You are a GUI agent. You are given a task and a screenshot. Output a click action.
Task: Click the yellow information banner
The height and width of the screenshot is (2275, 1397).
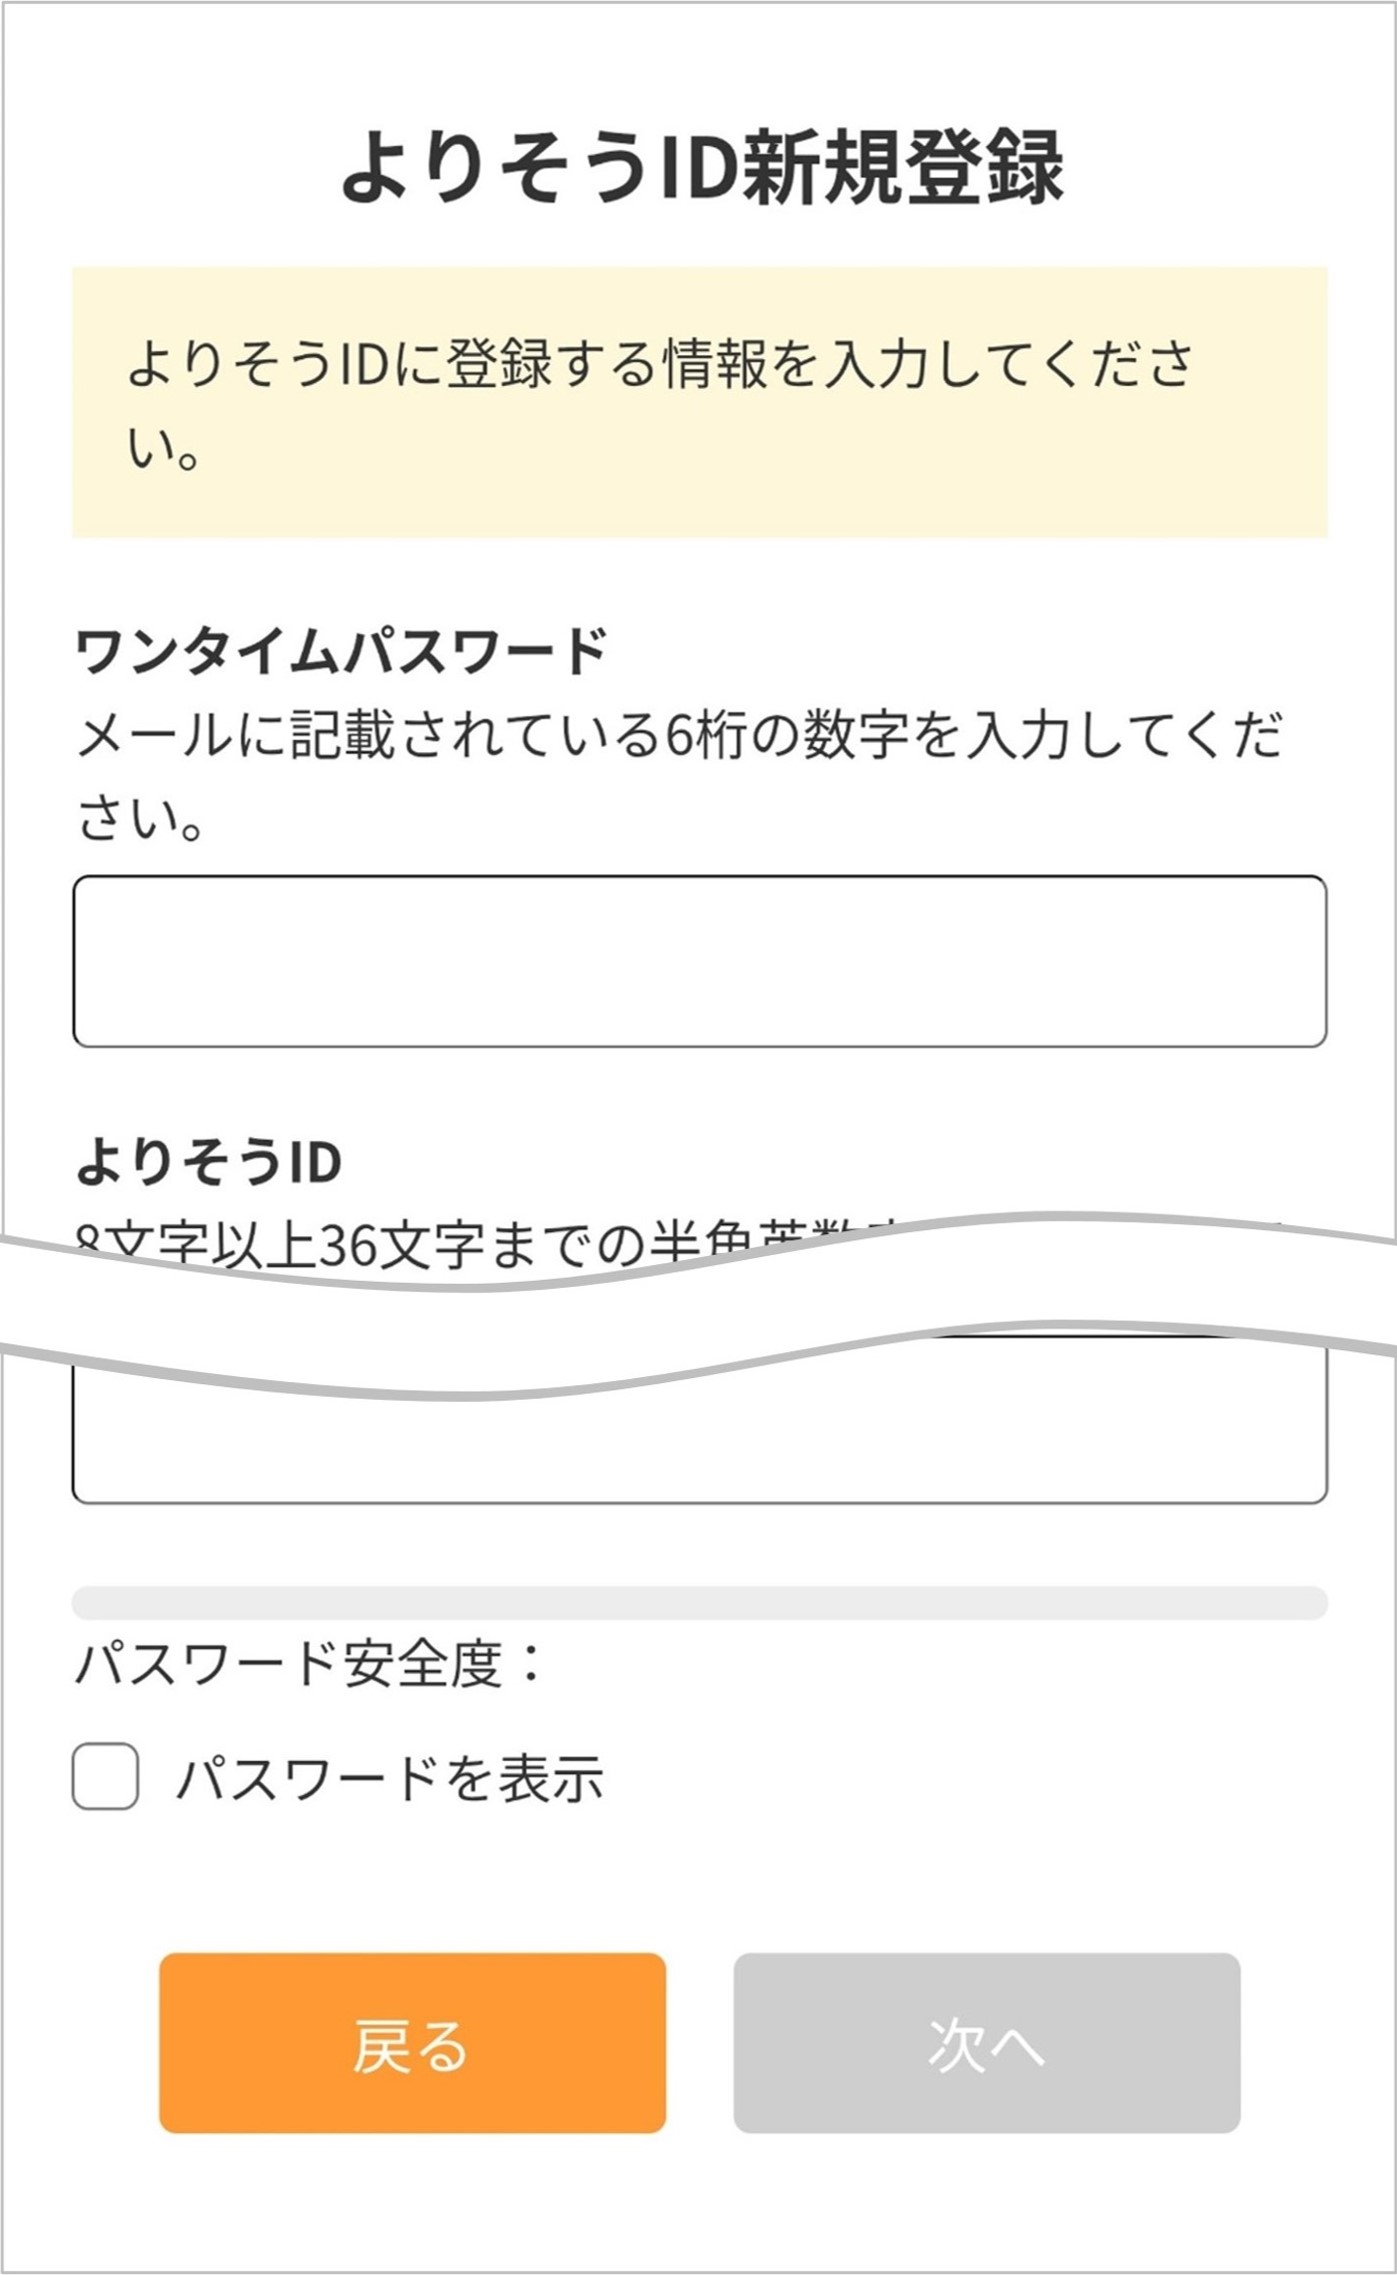point(698,398)
